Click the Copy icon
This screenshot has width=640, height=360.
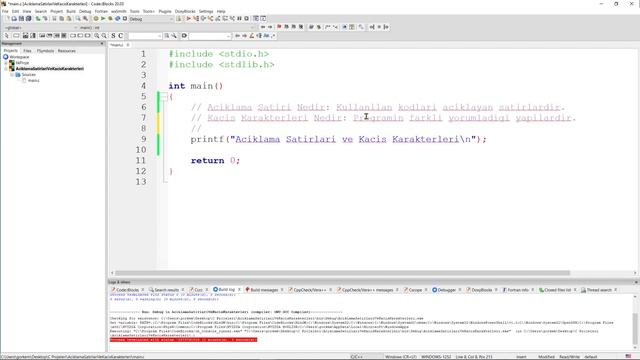[62, 19]
